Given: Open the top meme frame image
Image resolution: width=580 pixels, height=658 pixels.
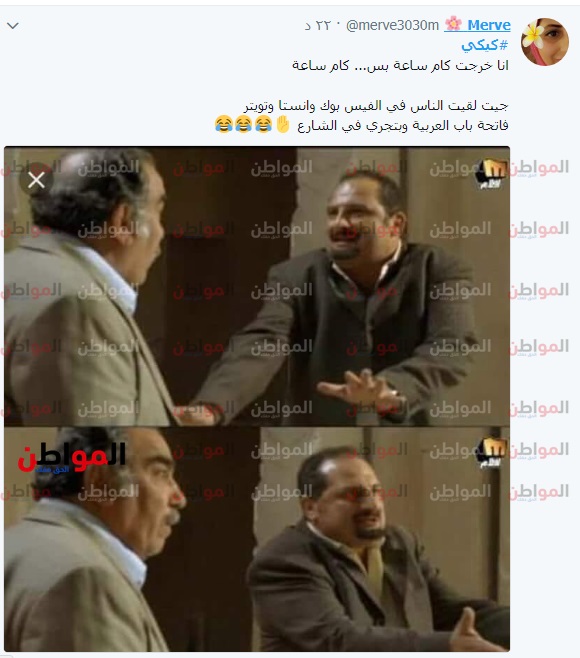Looking at the screenshot, I should (257, 286).
